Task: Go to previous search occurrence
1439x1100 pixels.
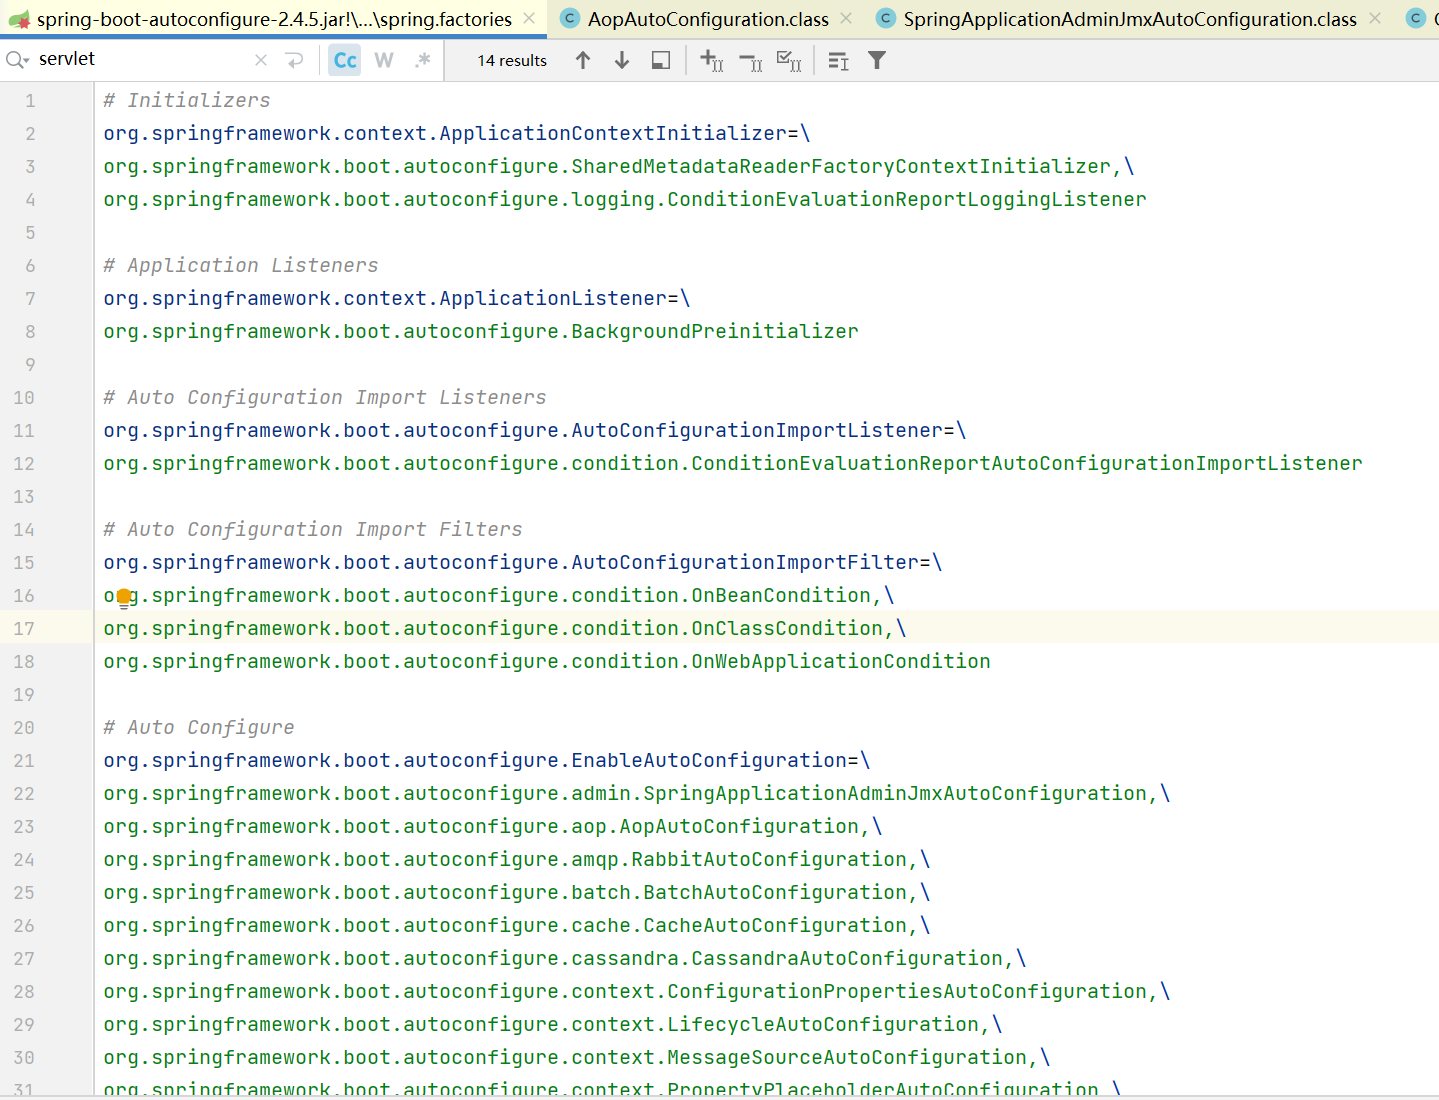Action: pos(583,60)
